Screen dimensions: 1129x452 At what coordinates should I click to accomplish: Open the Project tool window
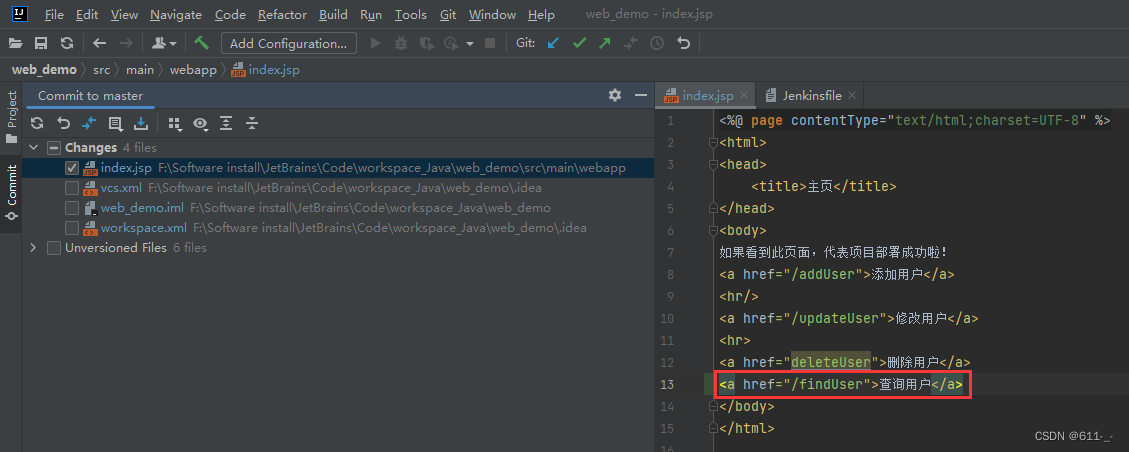[x=12, y=117]
